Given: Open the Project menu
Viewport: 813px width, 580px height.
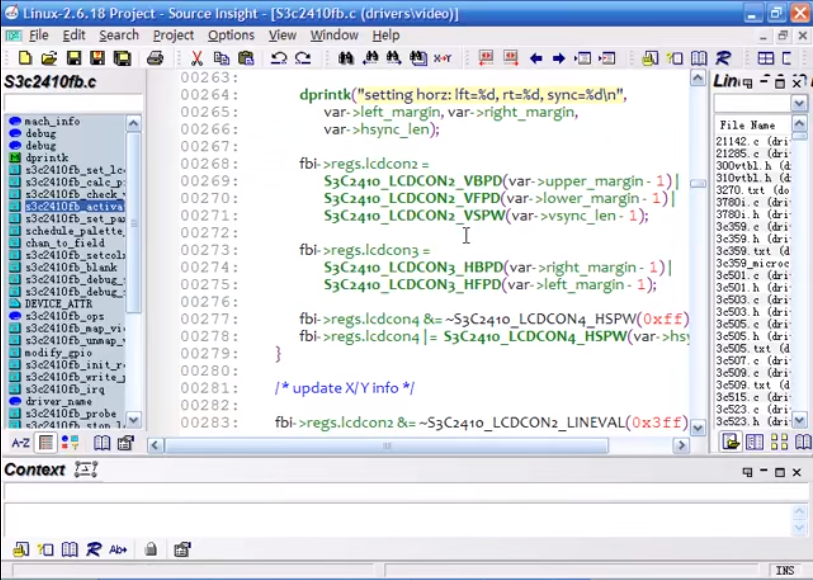Looking at the screenshot, I should point(173,35).
